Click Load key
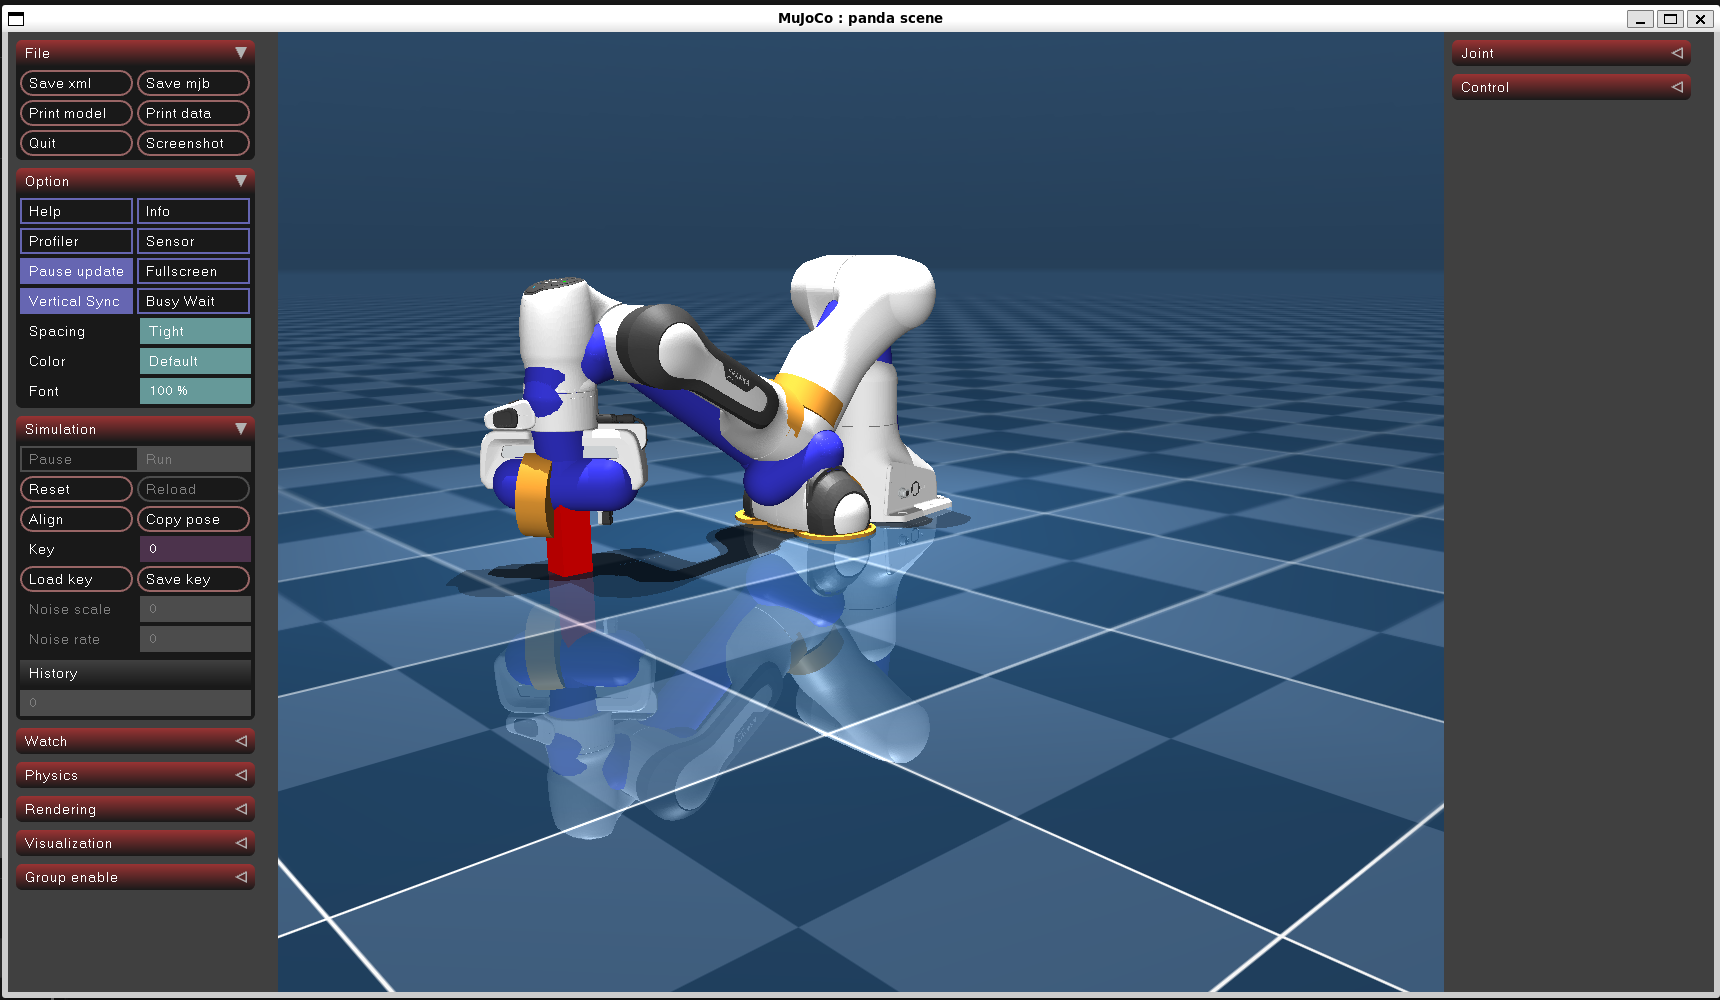1720x1000 pixels. click(x=76, y=579)
